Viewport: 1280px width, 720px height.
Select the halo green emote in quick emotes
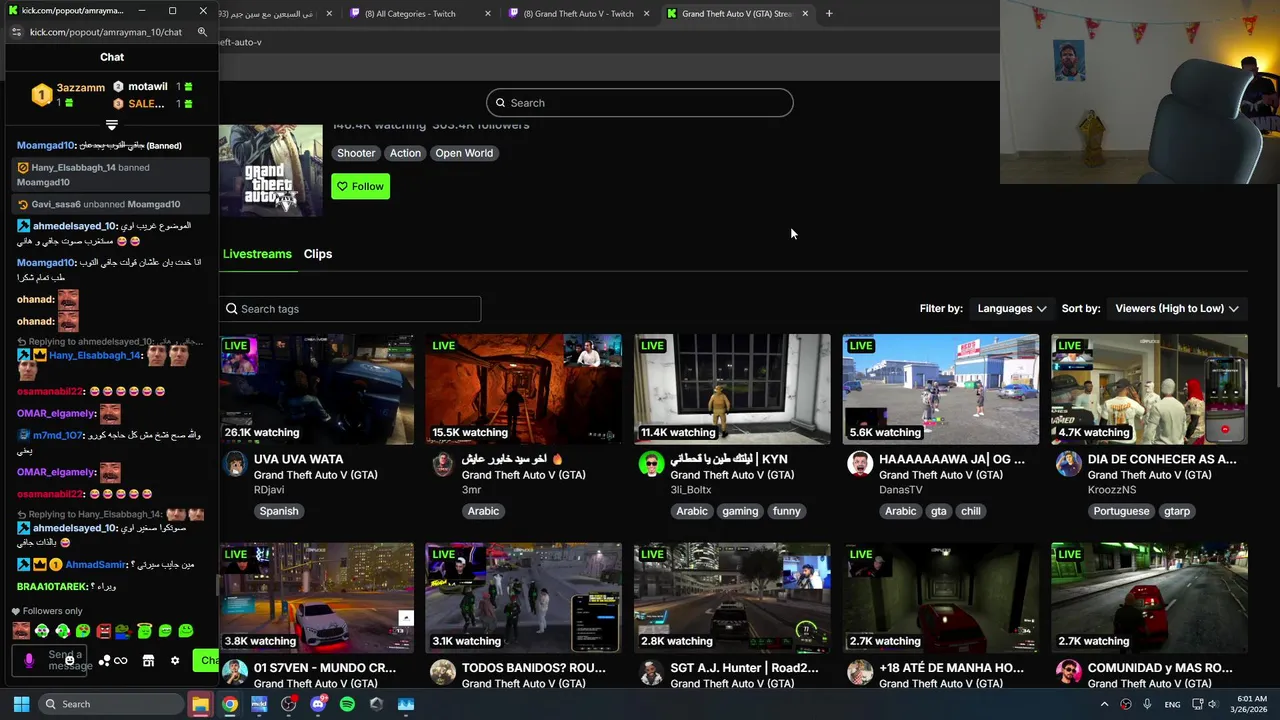(145, 630)
